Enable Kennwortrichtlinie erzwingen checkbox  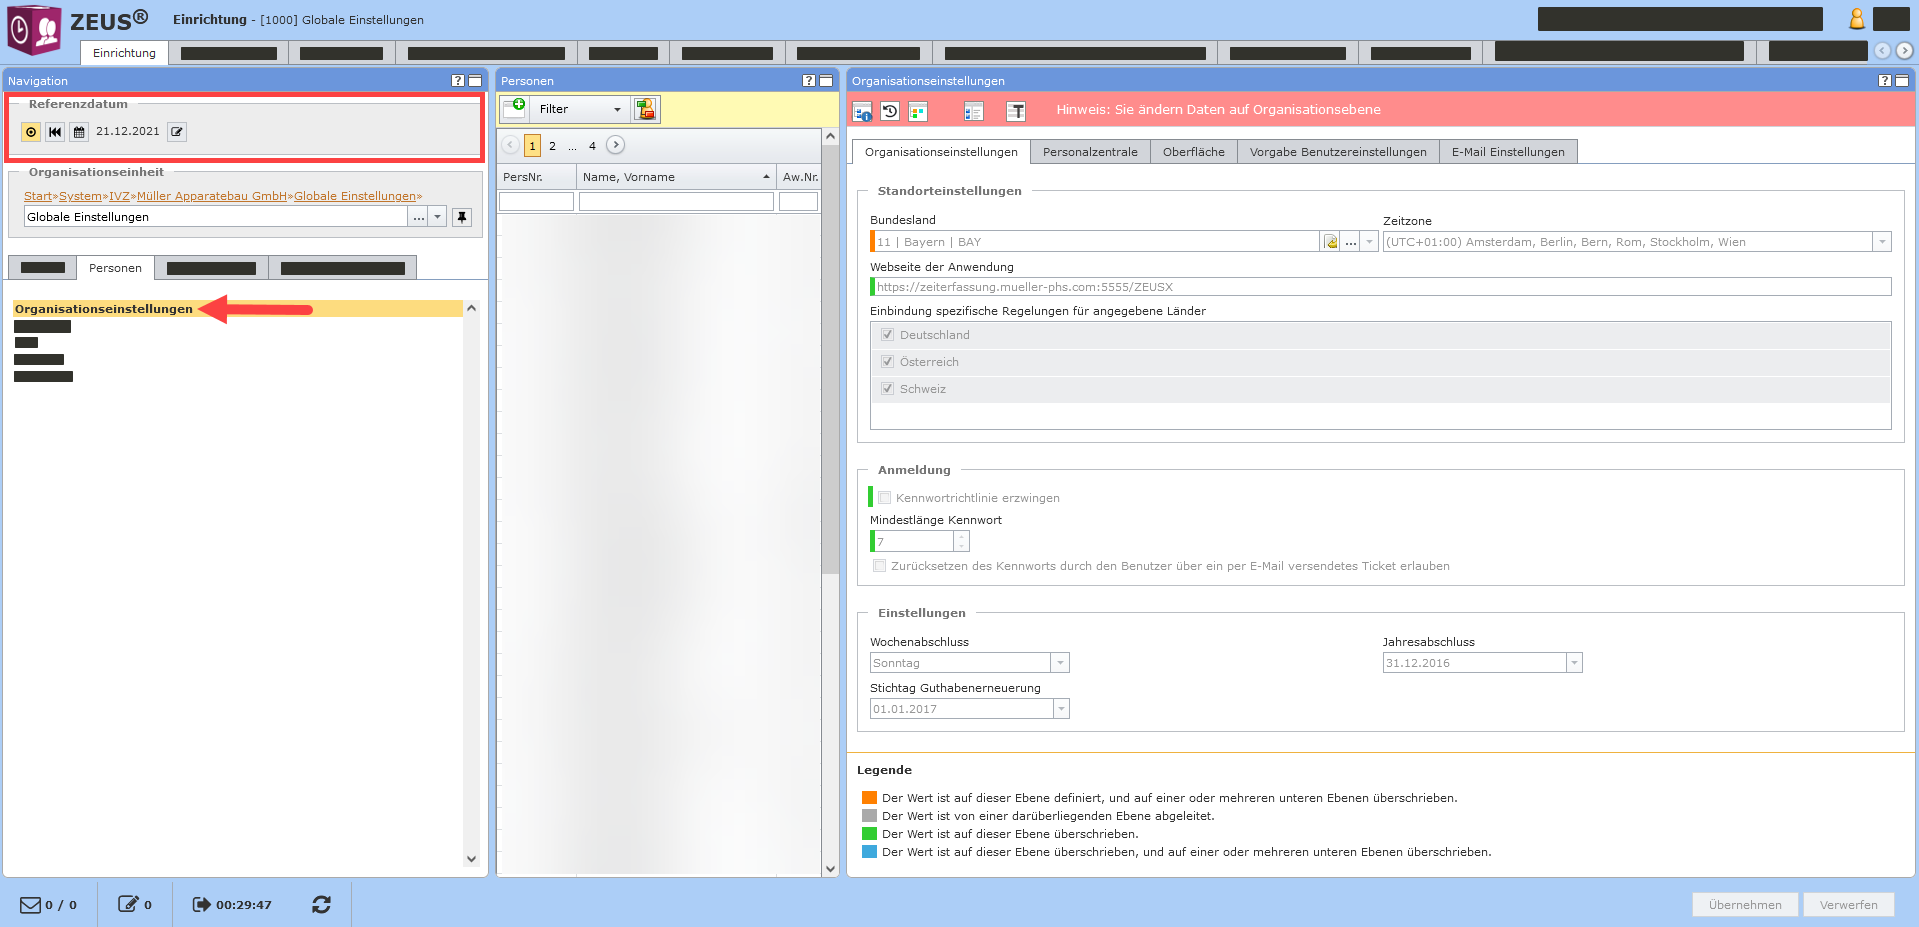(884, 498)
